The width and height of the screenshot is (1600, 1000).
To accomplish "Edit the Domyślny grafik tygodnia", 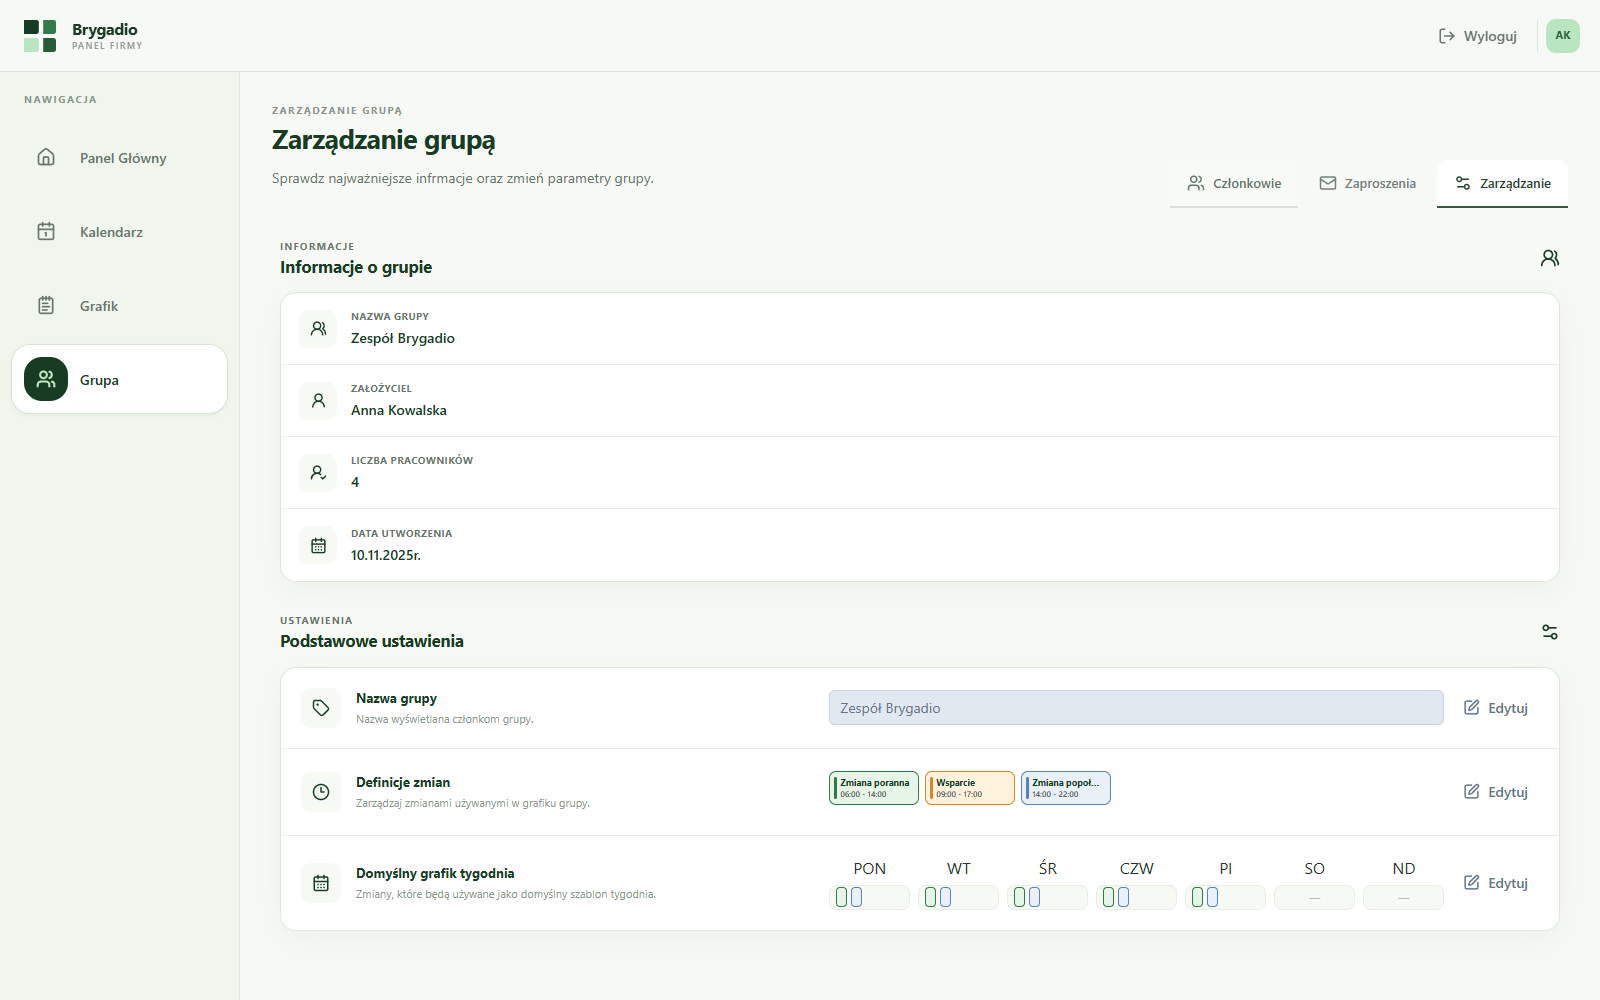I will coord(1496,883).
